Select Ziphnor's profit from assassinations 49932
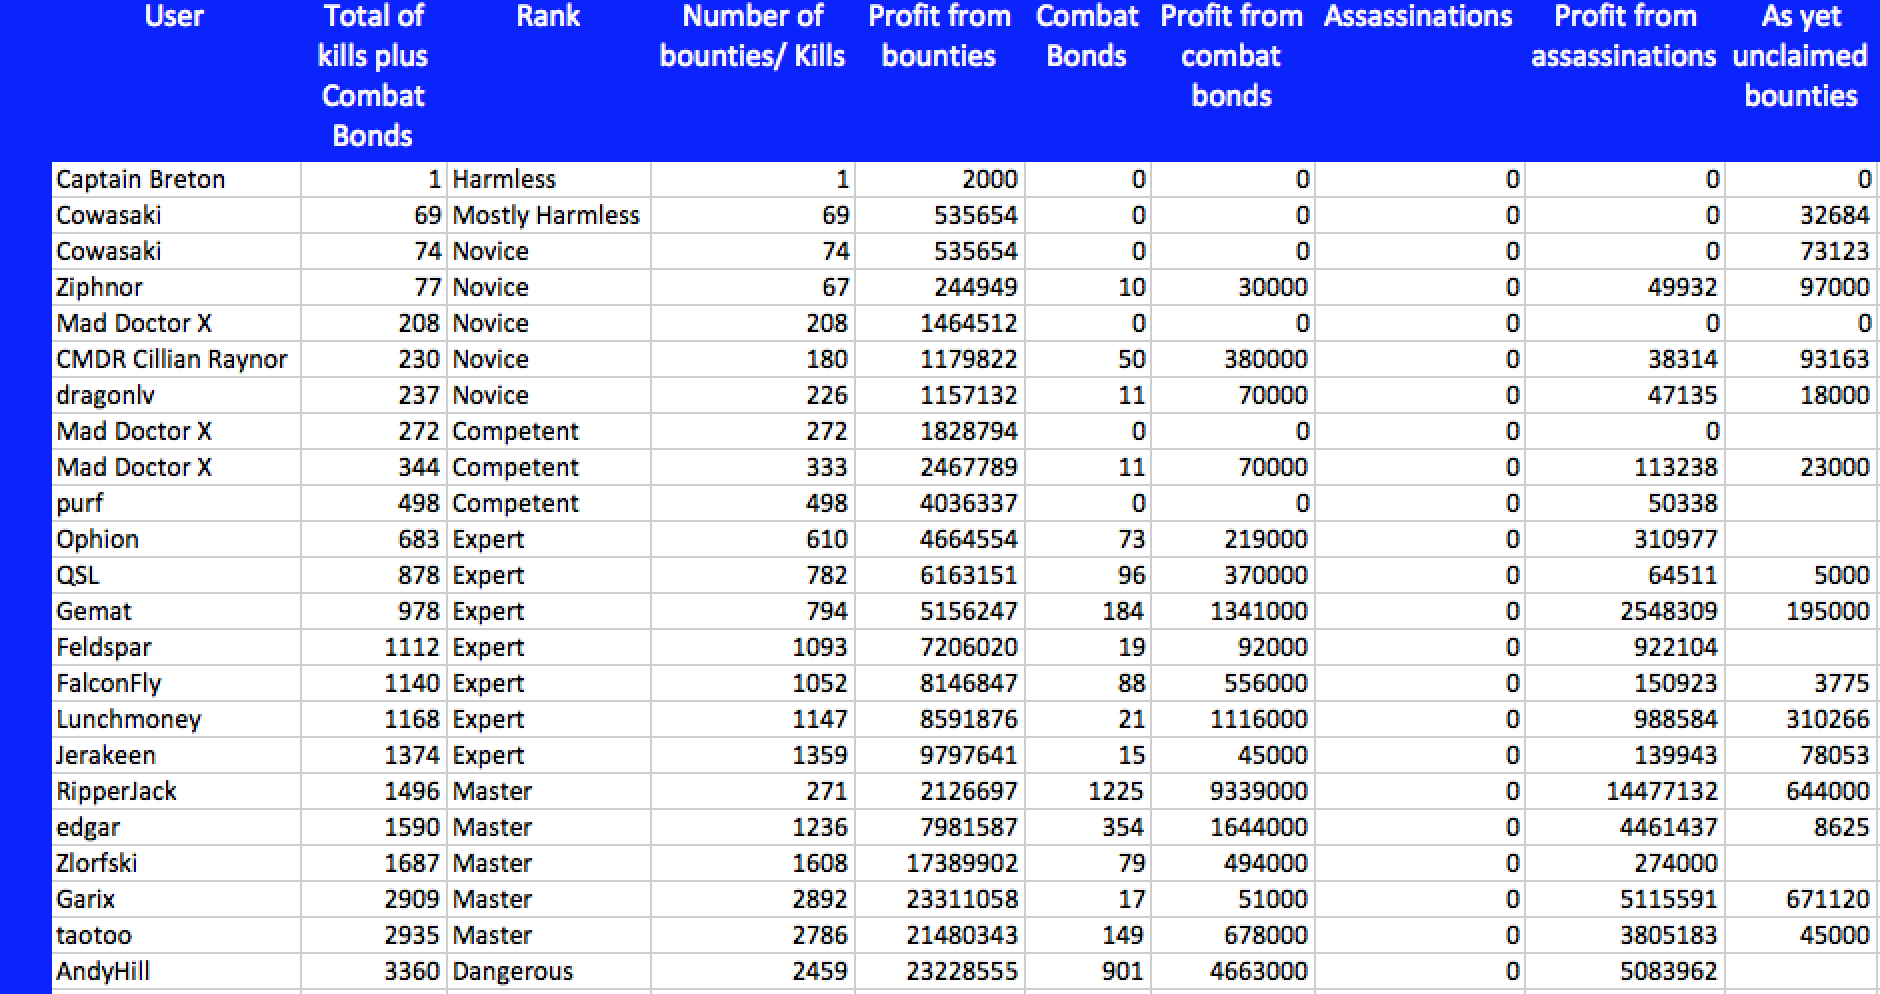 click(1625, 287)
